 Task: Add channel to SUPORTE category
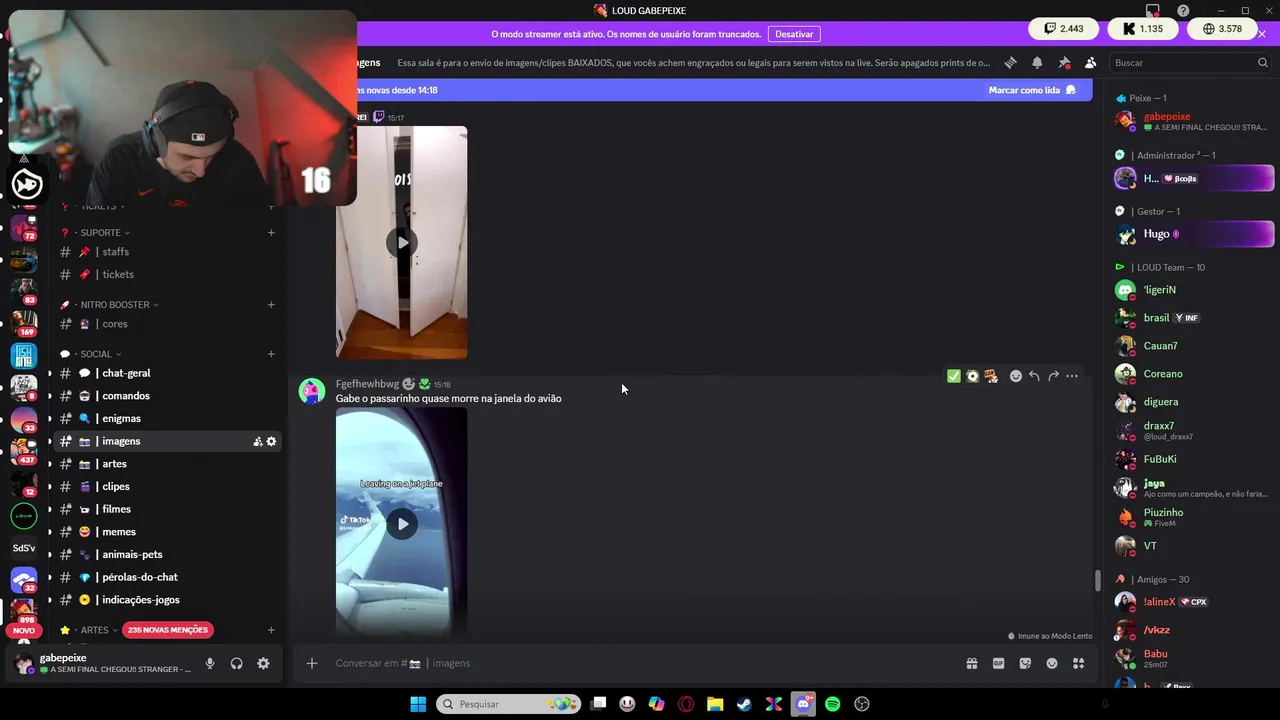271,233
